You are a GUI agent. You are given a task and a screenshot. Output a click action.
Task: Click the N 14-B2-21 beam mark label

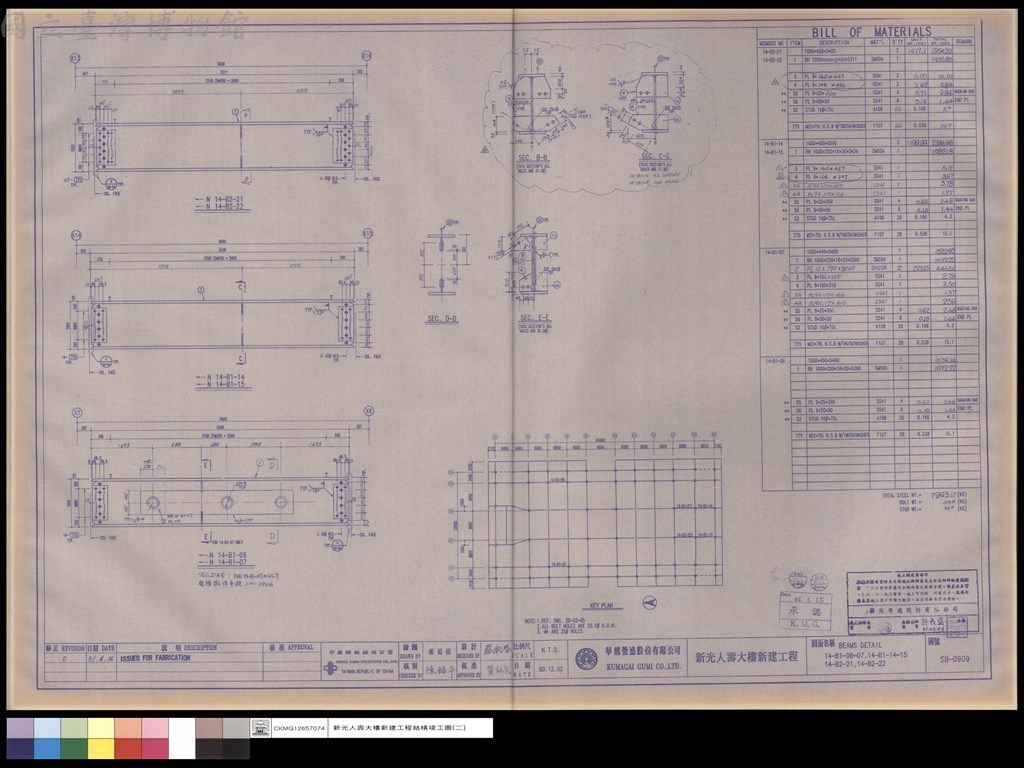tap(225, 199)
